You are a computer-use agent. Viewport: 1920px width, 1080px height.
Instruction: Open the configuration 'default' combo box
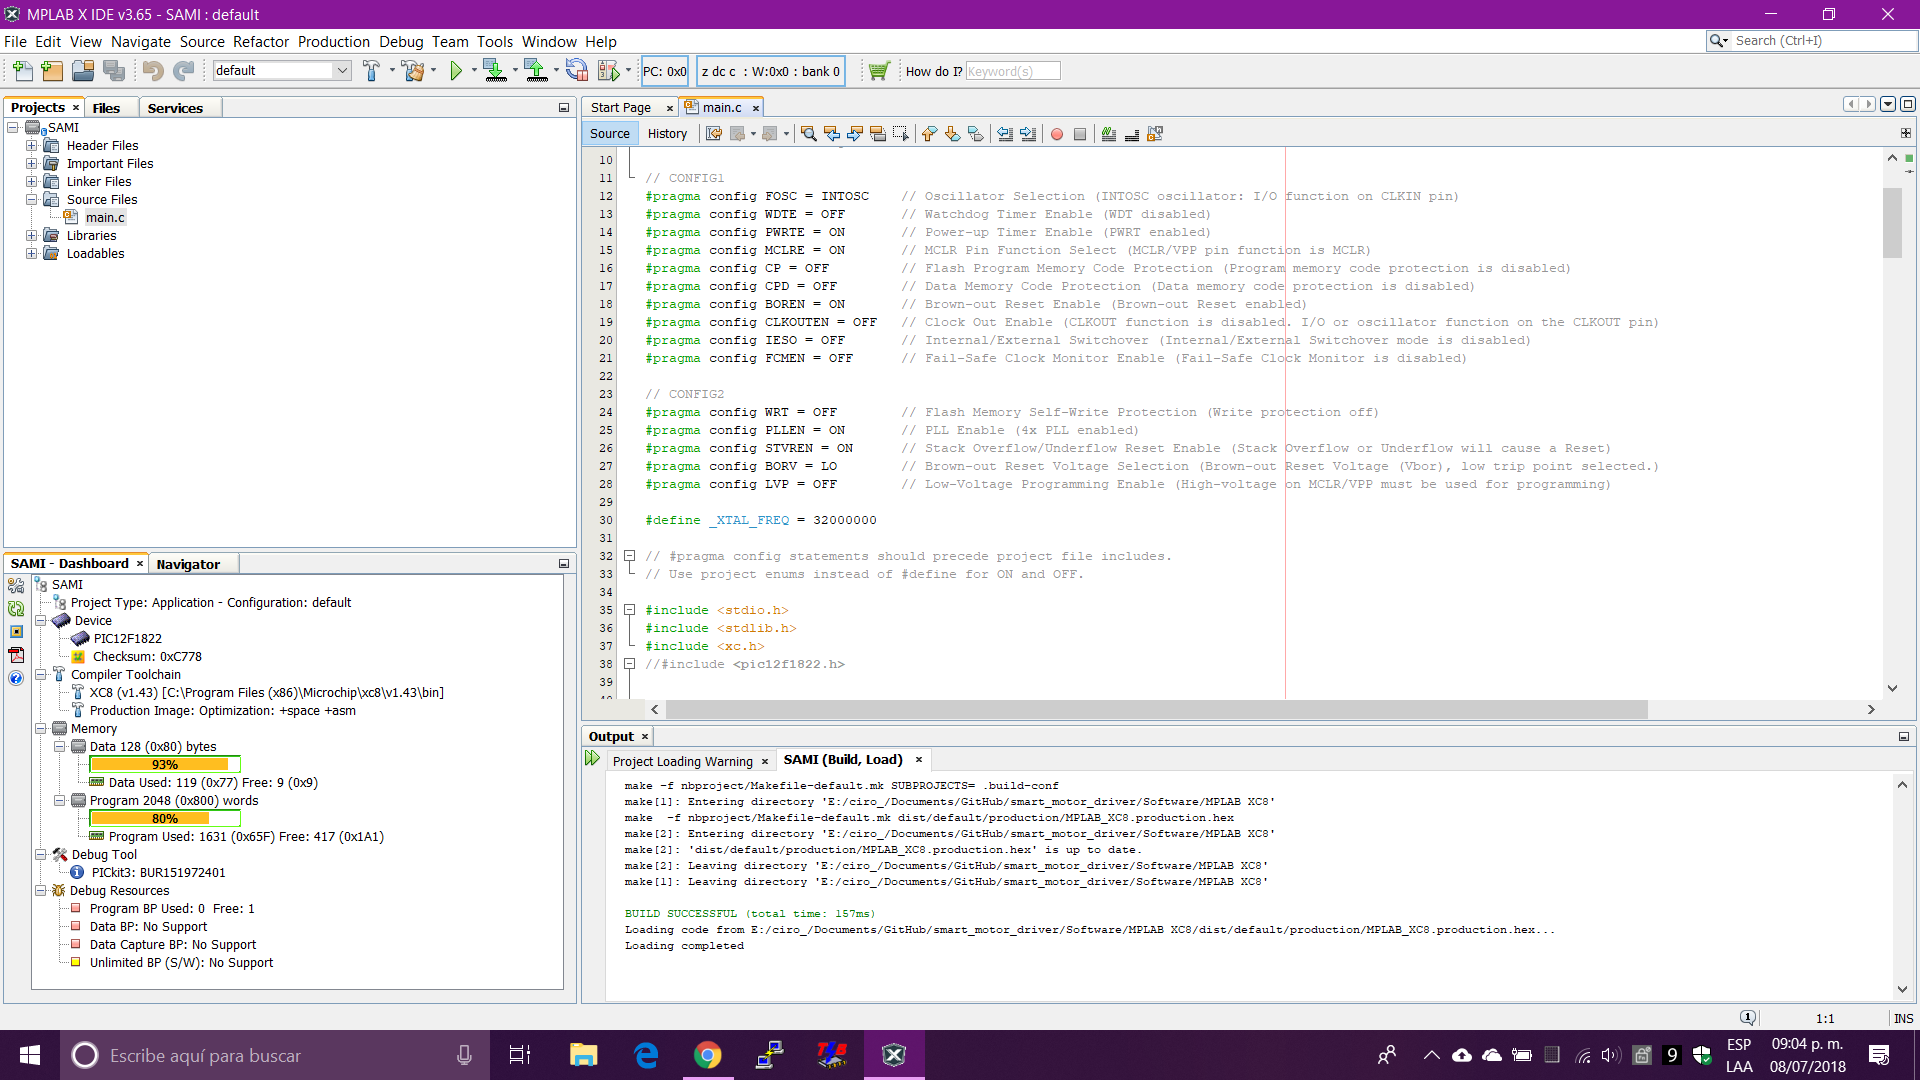click(x=282, y=70)
